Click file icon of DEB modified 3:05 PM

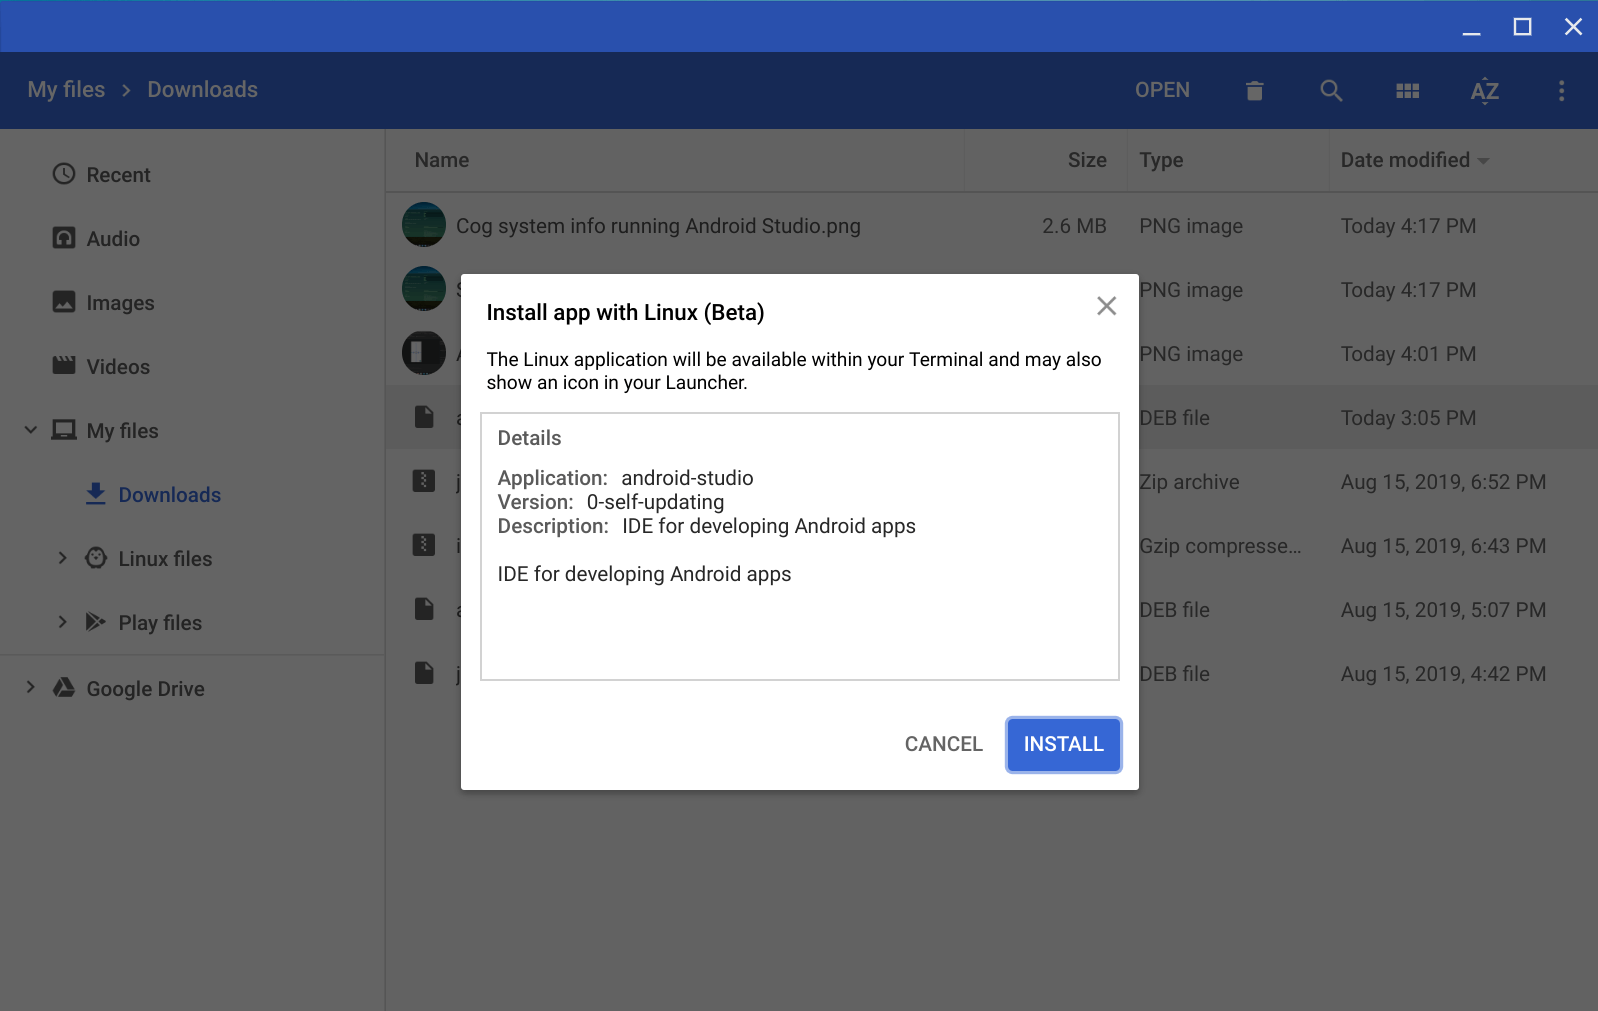424,417
